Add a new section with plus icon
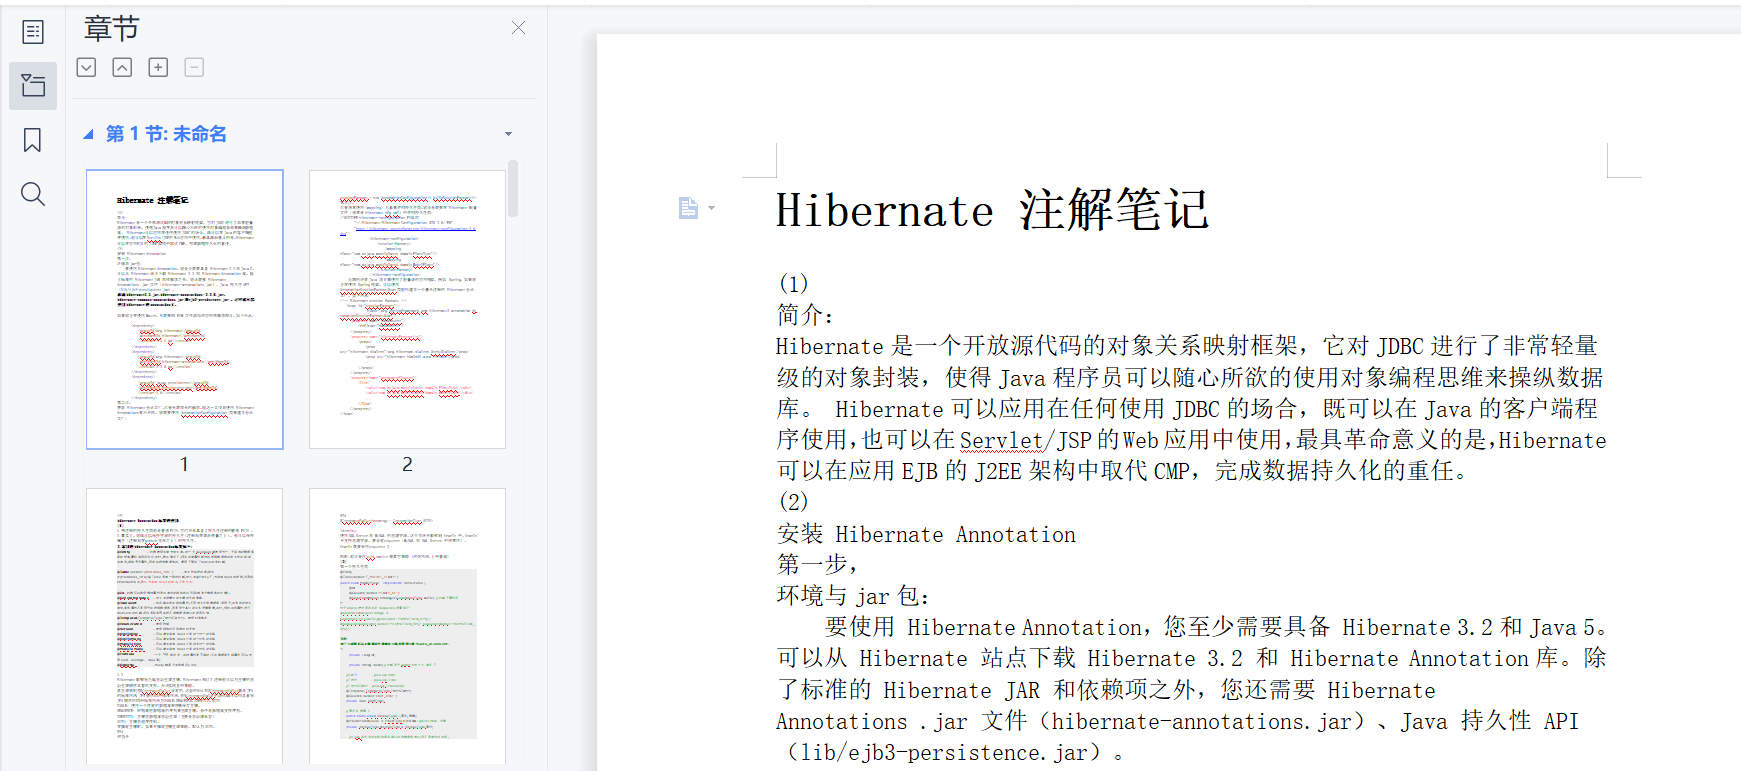The image size is (1741, 771). pyautogui.click(x=158, y=67)
